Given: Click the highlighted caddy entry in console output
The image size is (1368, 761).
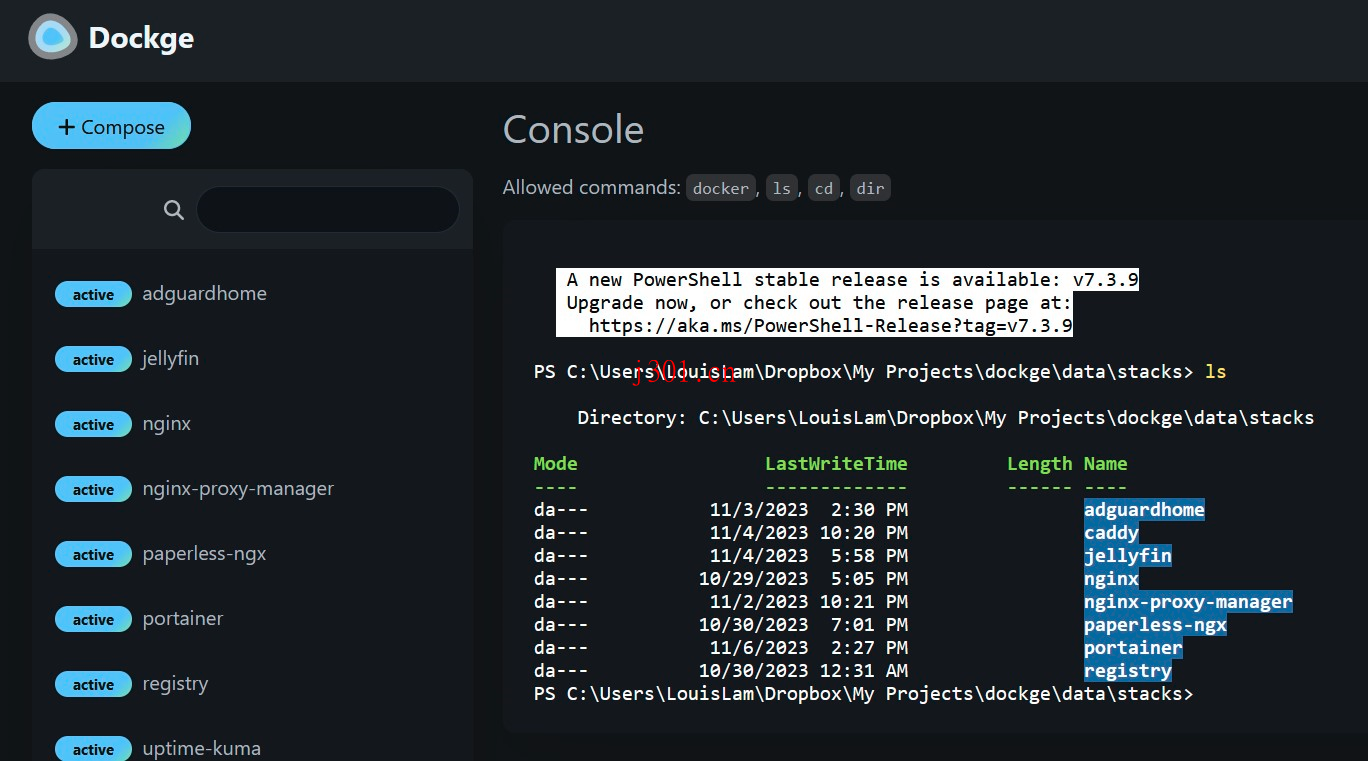Looking at the screenshot, I should pos(1110,532).
